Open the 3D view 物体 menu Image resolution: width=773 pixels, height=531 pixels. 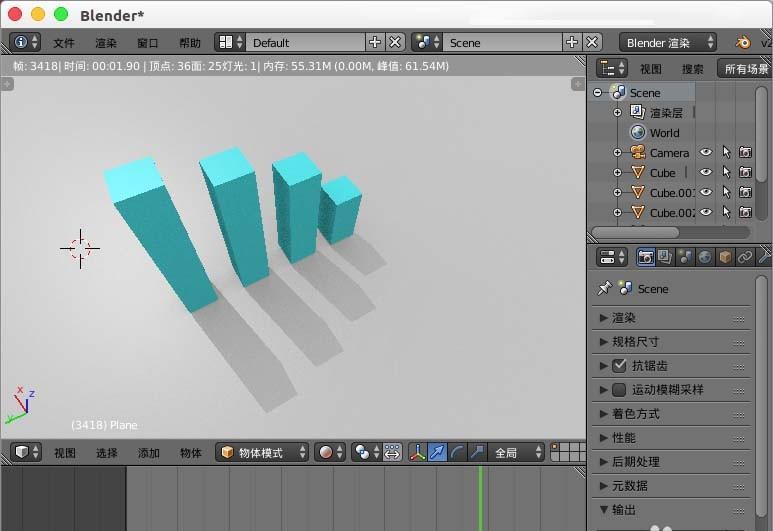[x=191, y=453]
